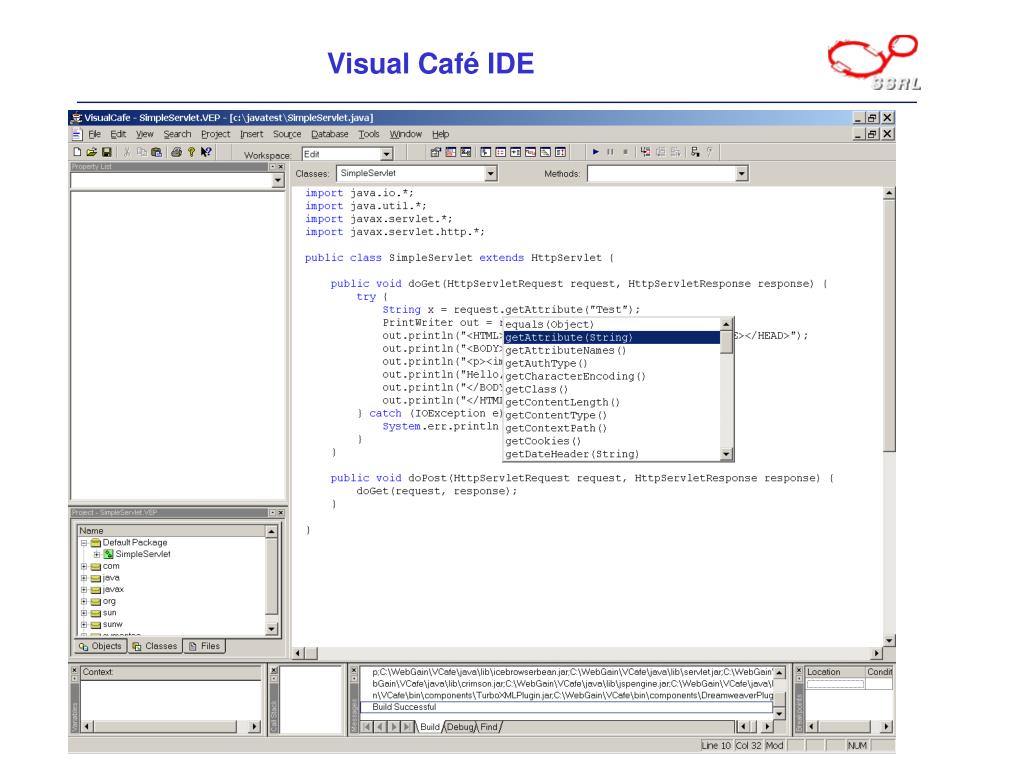The width and height of the screenshot is (1024, 768).
Task: Open the Database menu
Action: pos(330,135)
